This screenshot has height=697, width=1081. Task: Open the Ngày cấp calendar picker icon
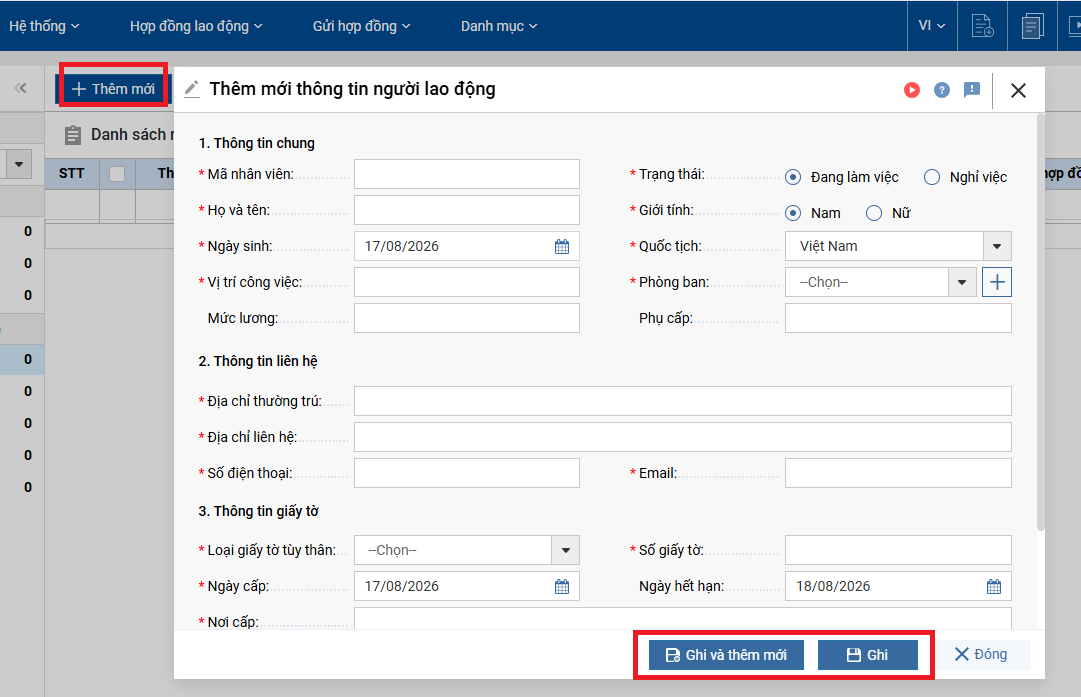pyautogui.click(x=562, y=586)
